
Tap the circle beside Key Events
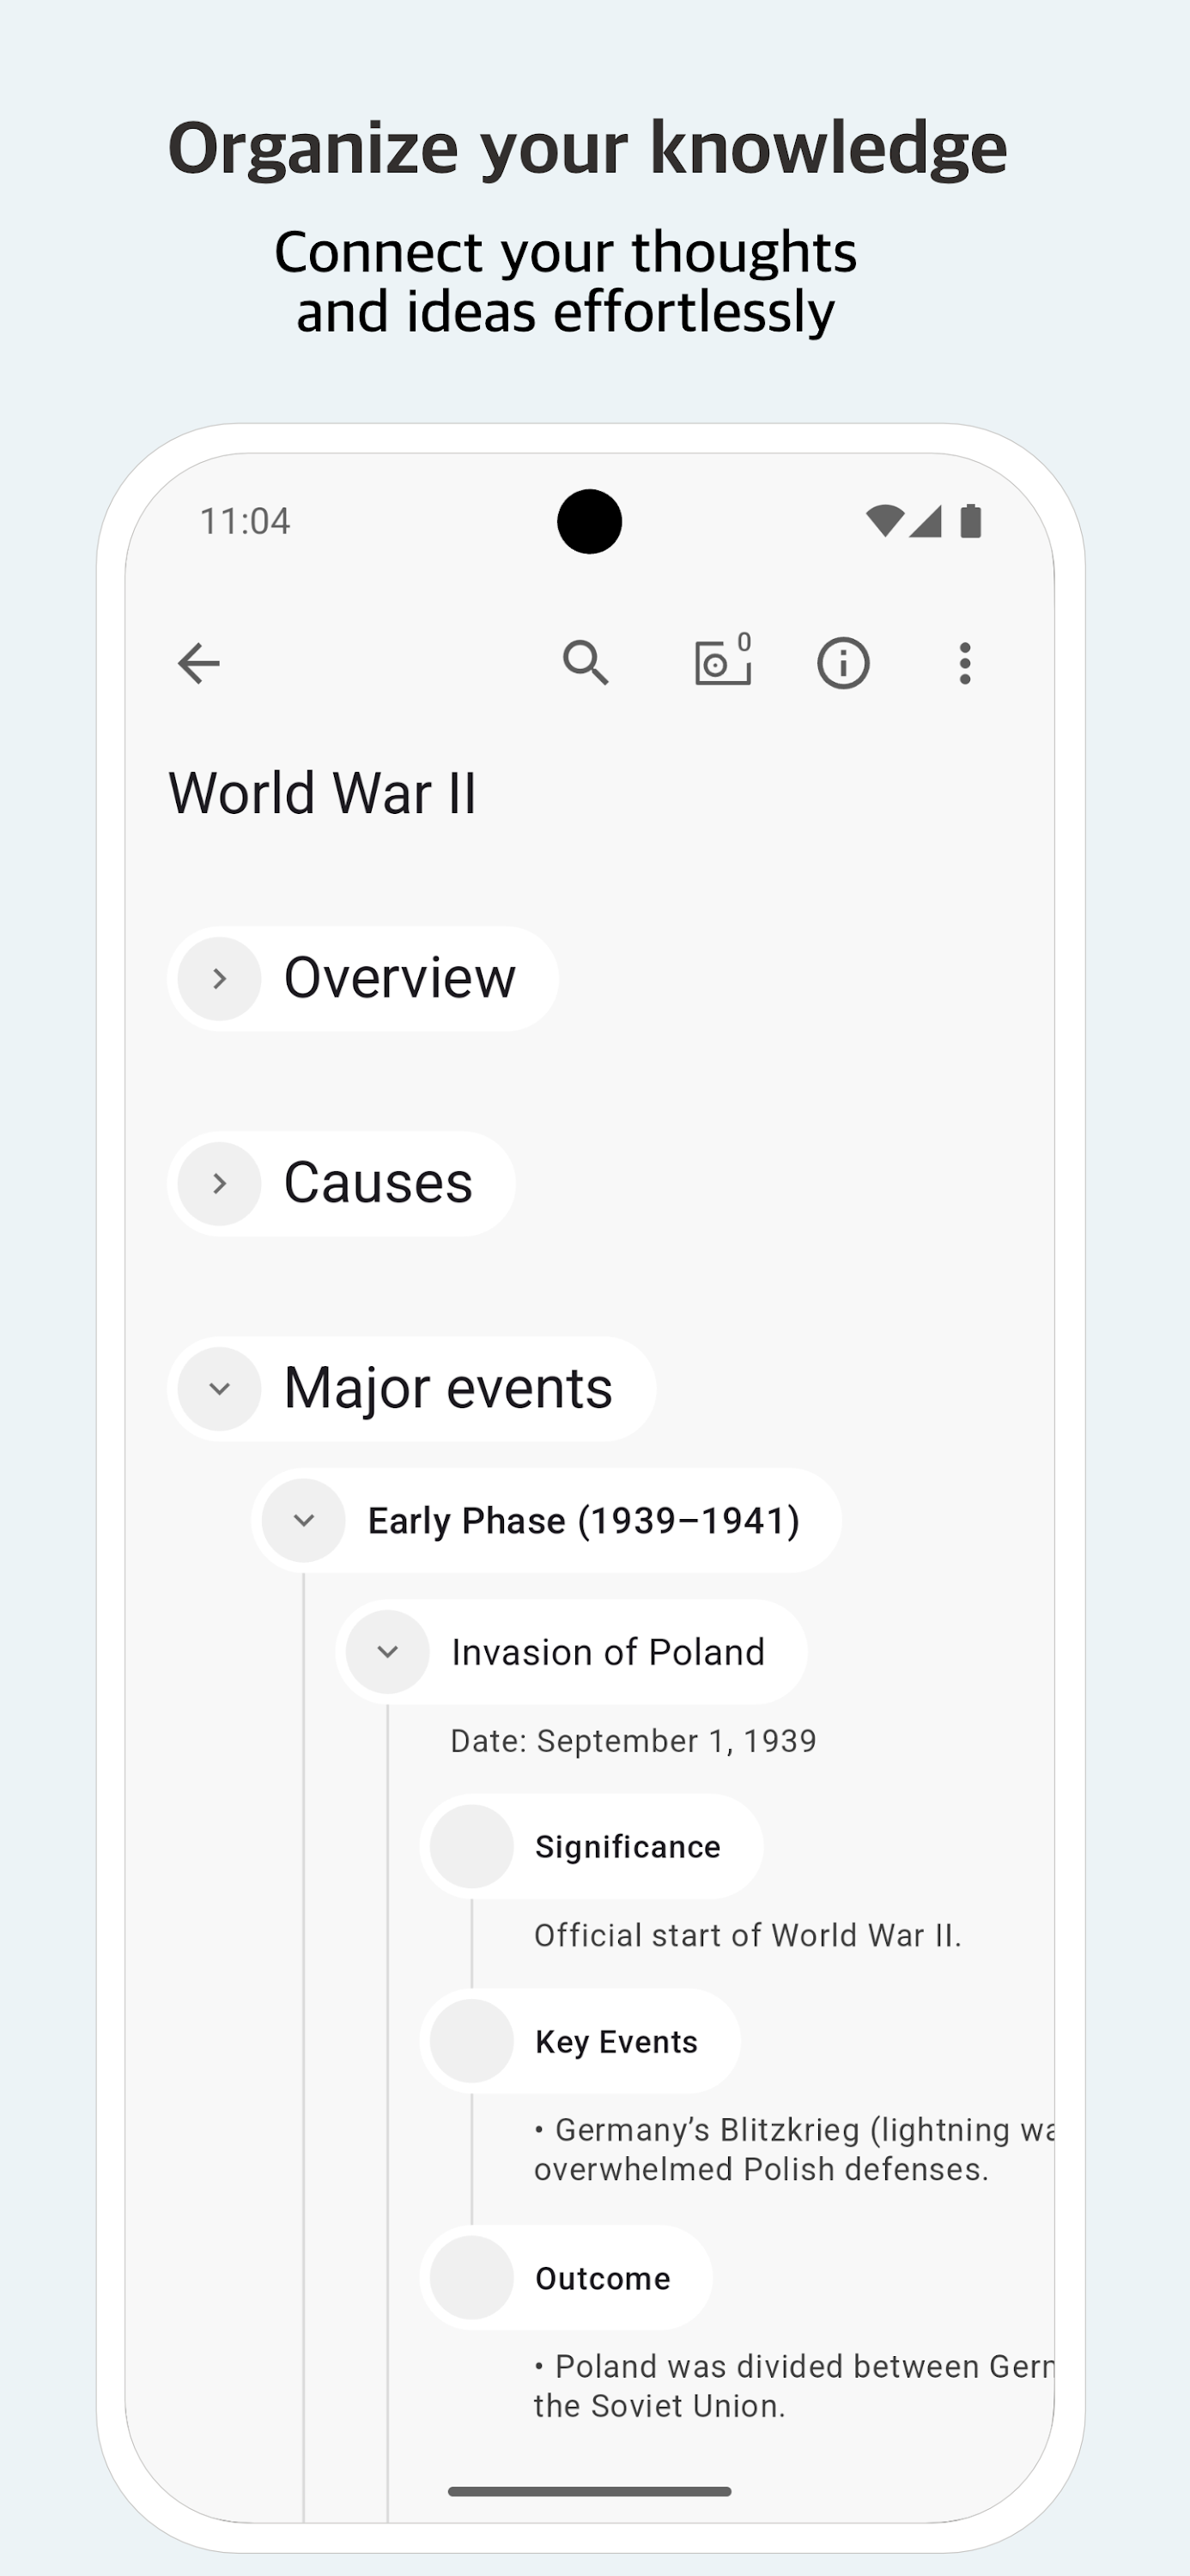pyautogui.click(x=472, y=2041)
